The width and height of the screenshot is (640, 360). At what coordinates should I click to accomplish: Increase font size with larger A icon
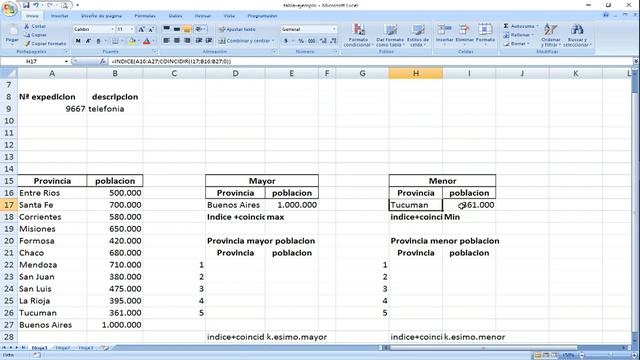coord(141,29)
